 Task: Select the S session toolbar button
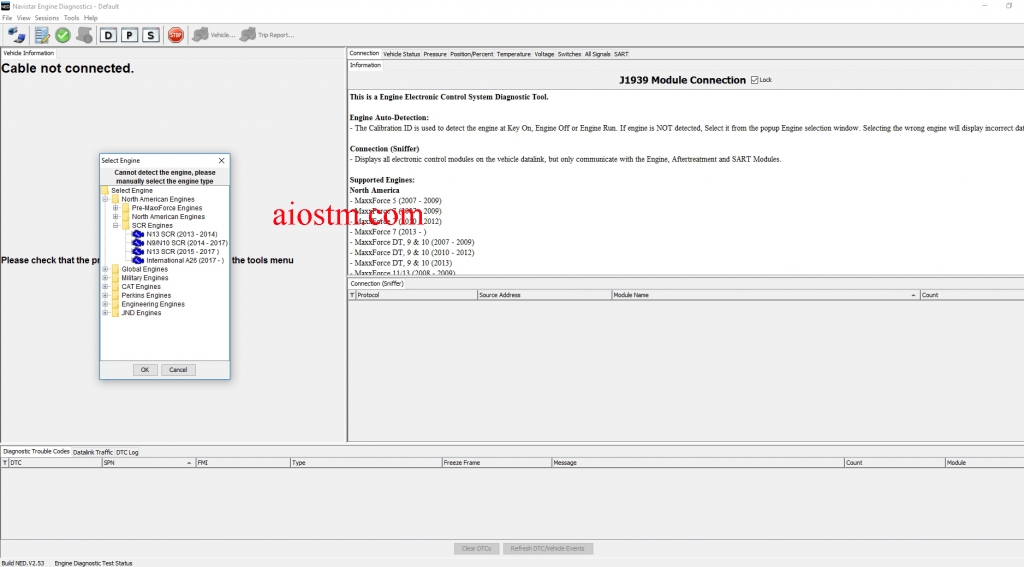click(x=151, y=35)
